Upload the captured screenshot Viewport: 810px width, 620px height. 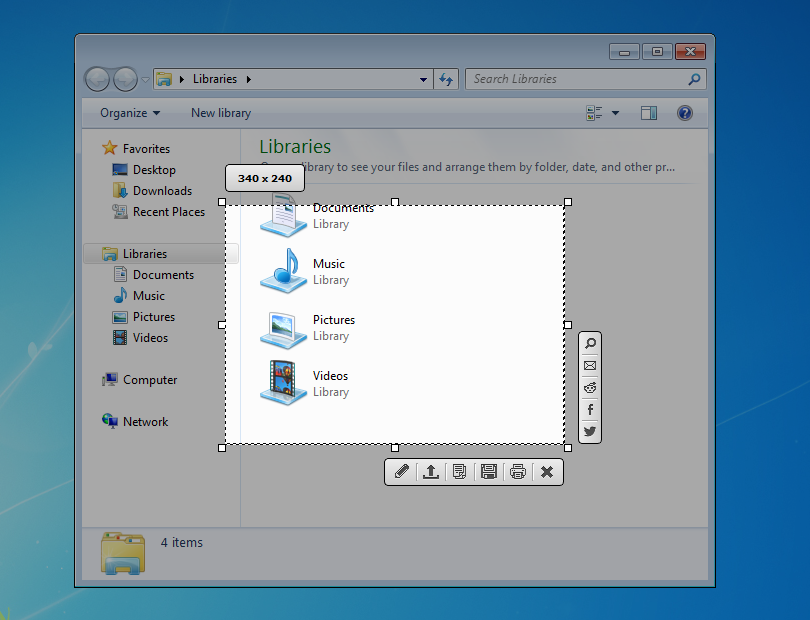[430, 471]
